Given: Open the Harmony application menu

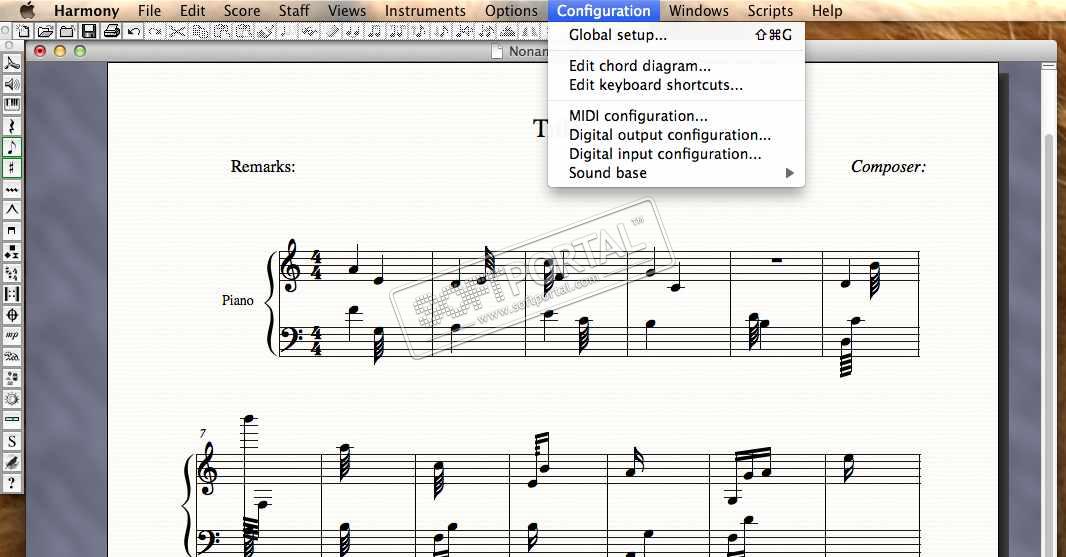Looking at the screenshot, I should [x=86, y=11].
